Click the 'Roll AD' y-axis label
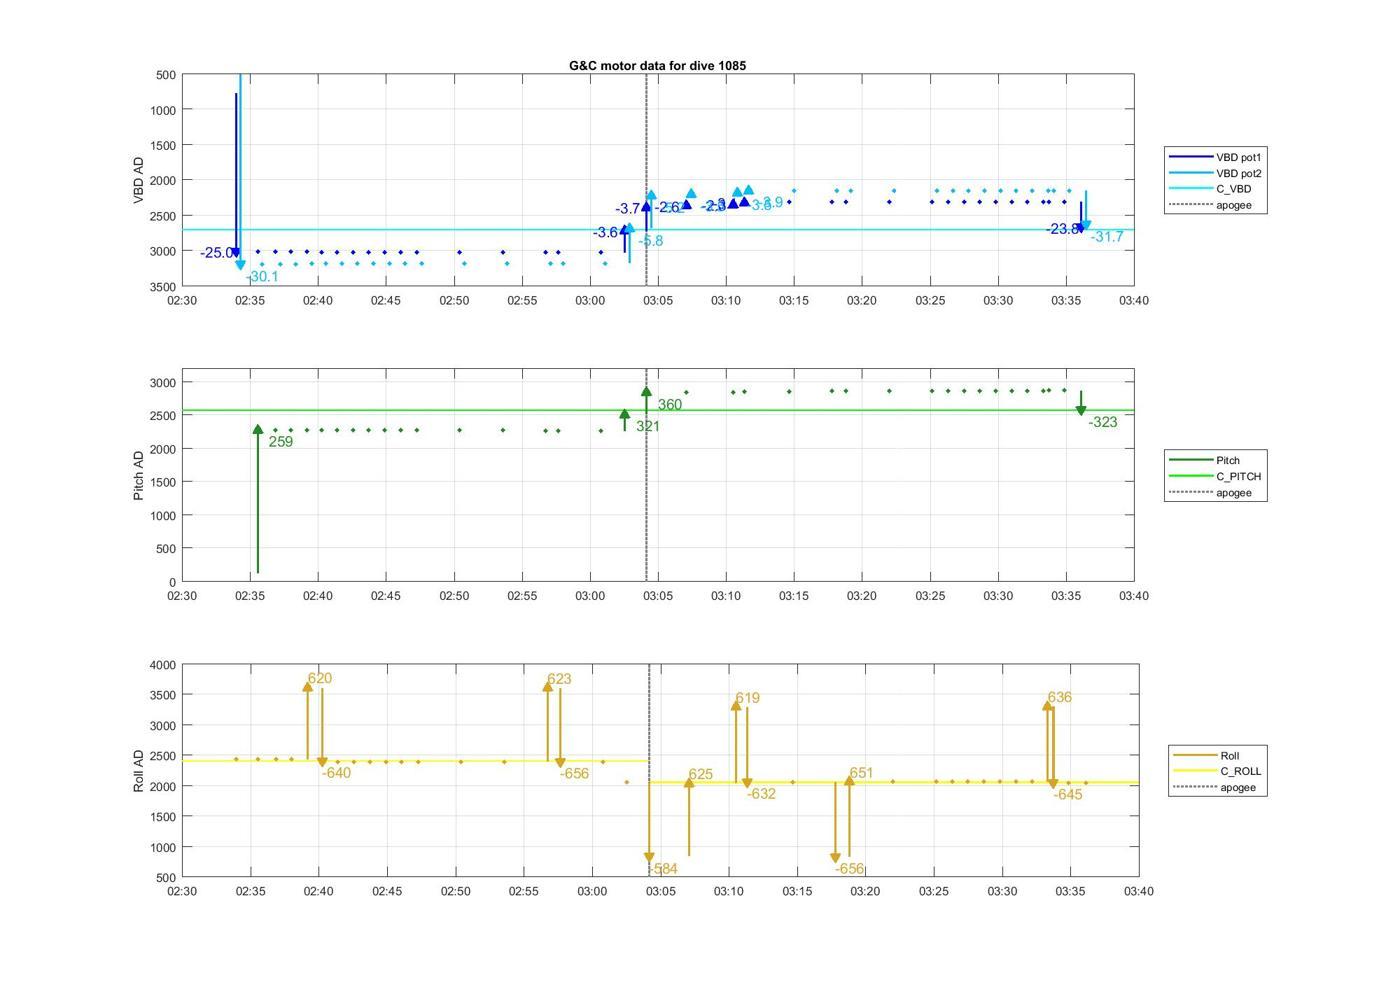Image resolution: width=1400 pixels, height=986 pixels. pos(139,770)
